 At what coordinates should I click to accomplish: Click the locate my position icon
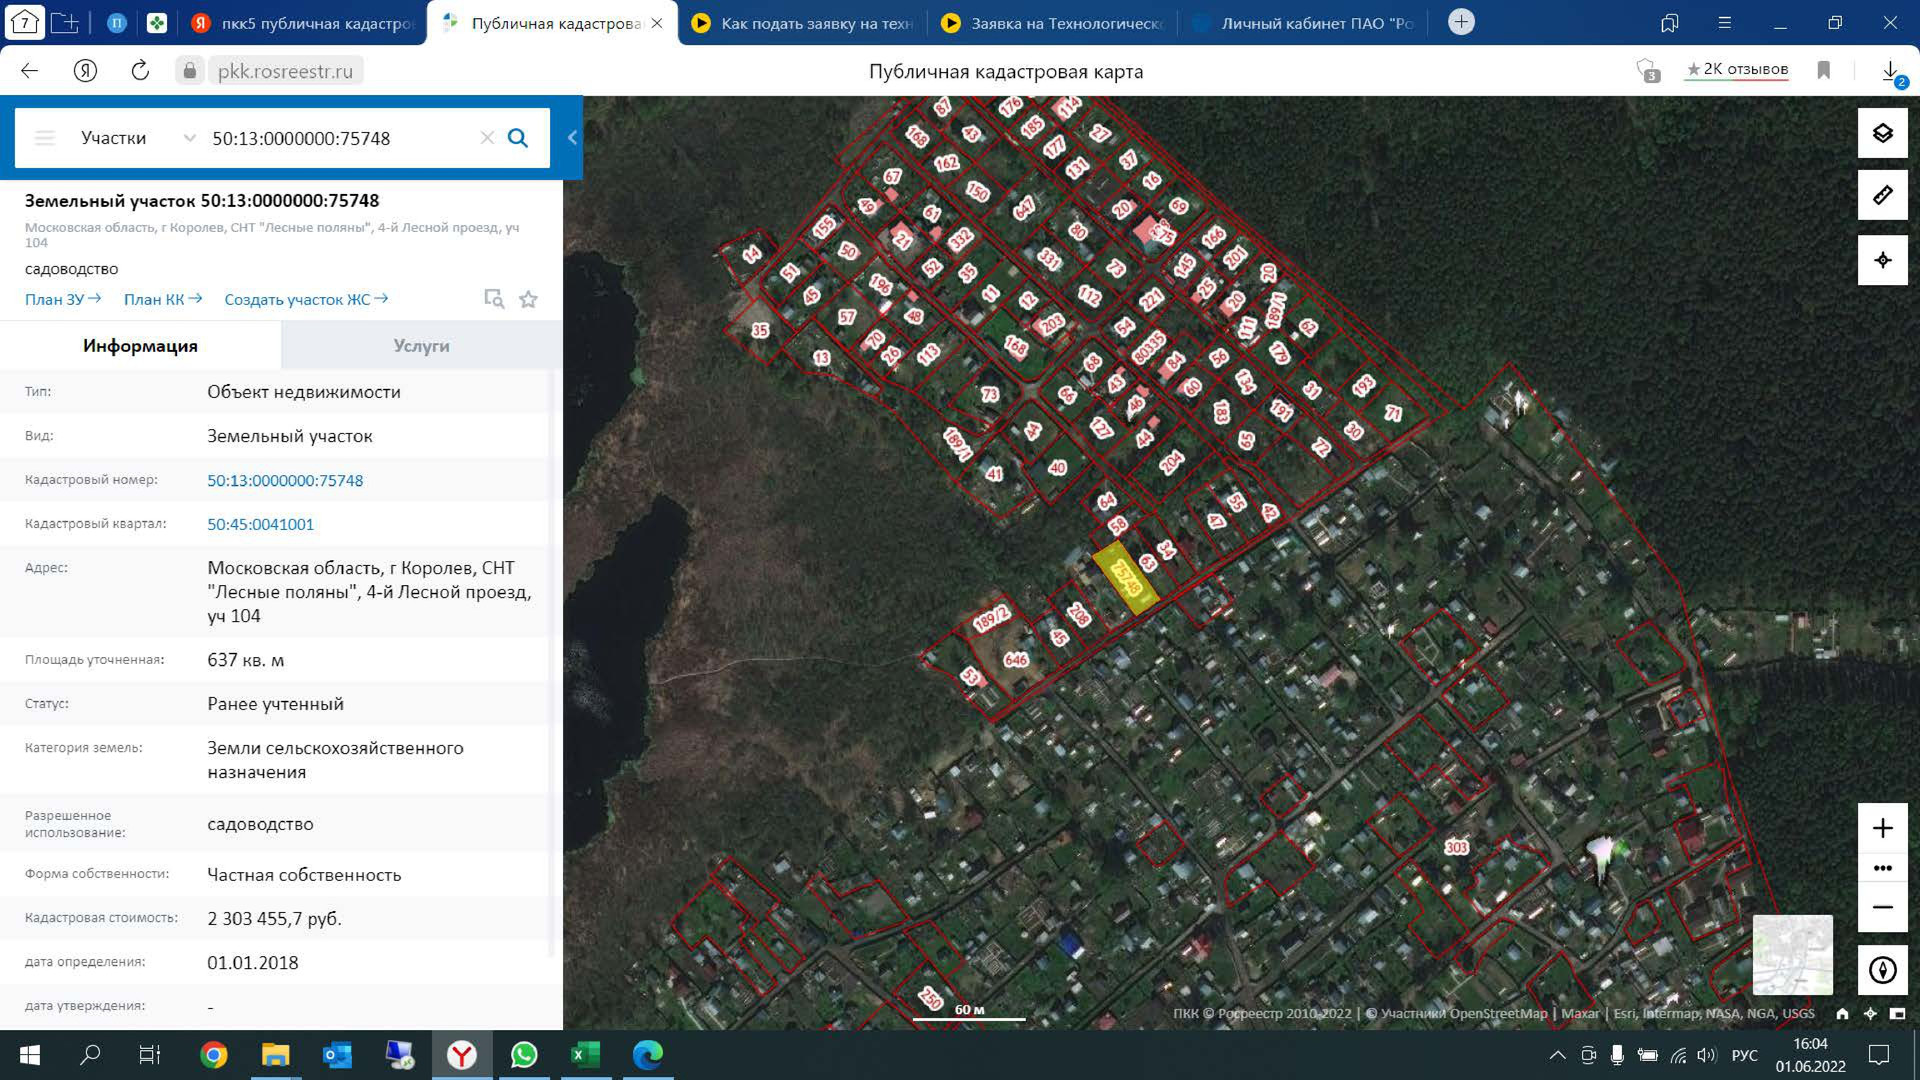click(1882, 260)
